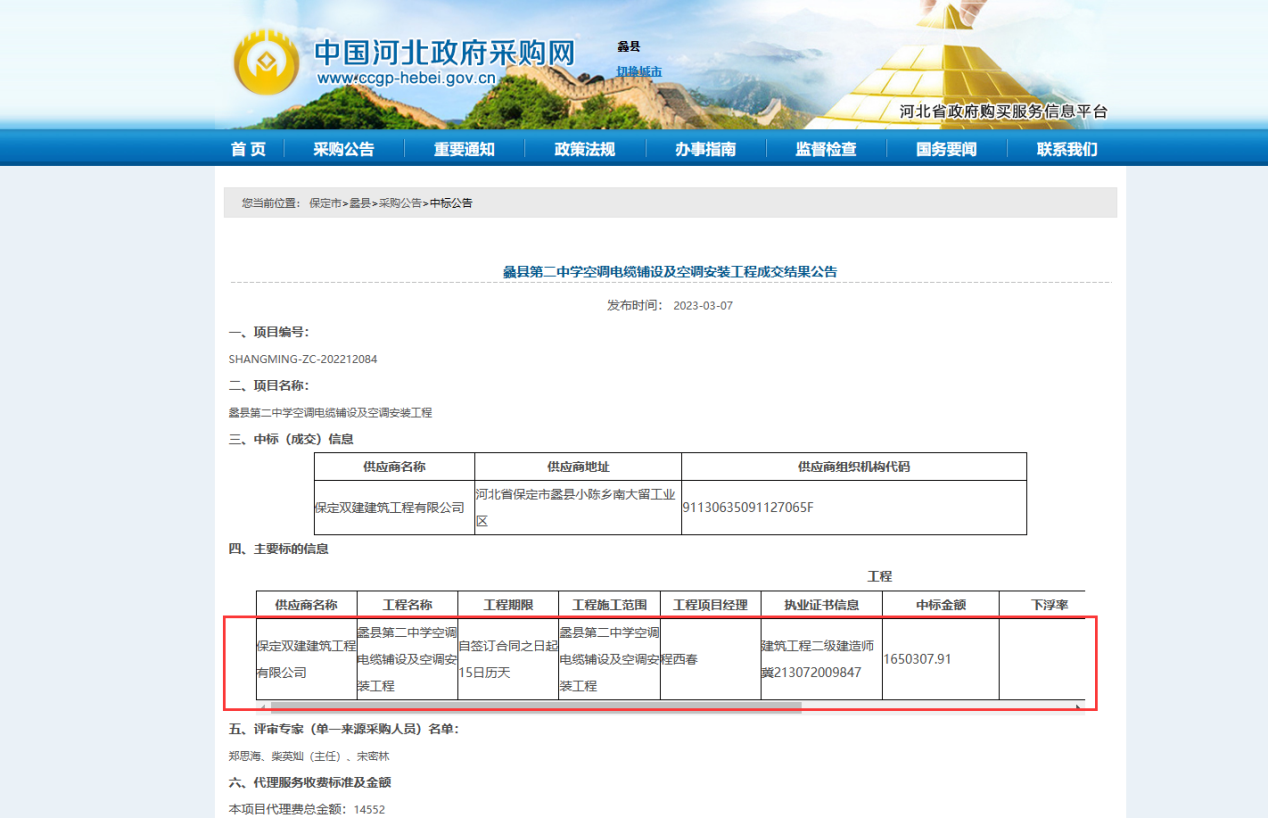The height and width of the screenshot is (818, 1268).
Task: Click the 工程 label above the table
Action: click(x=879, y=576)
